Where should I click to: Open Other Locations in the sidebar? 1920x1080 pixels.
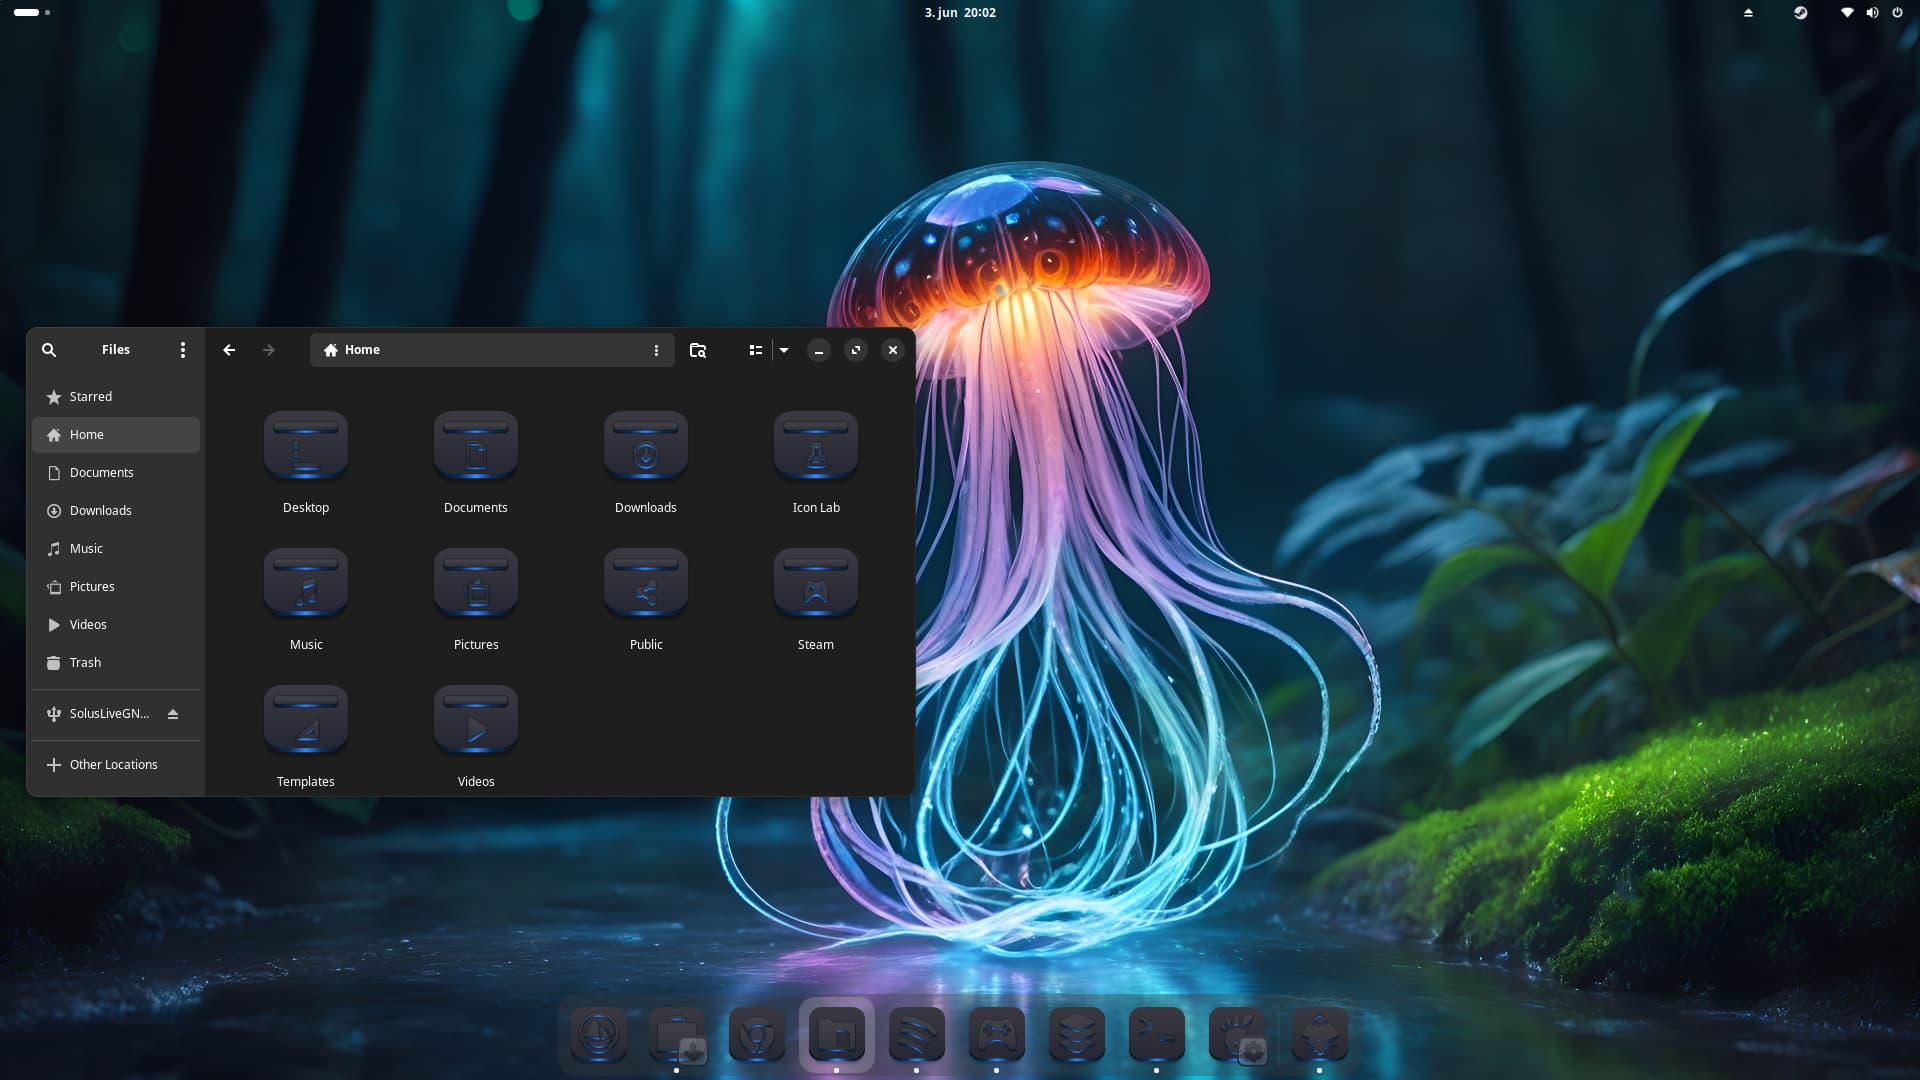[116, 765]
